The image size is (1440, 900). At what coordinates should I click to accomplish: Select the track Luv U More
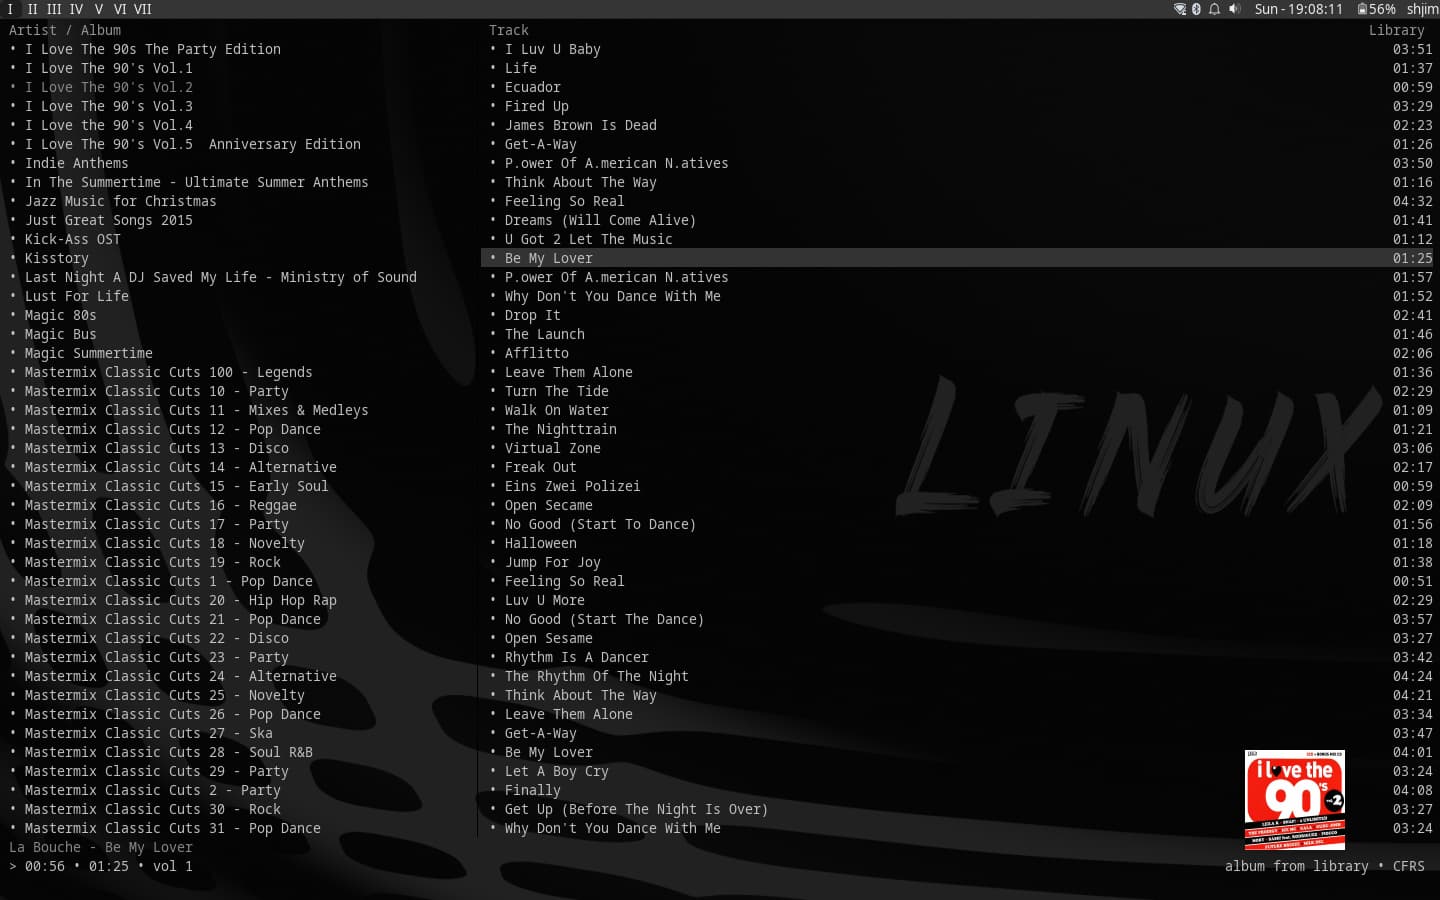[x=545, y=600]
